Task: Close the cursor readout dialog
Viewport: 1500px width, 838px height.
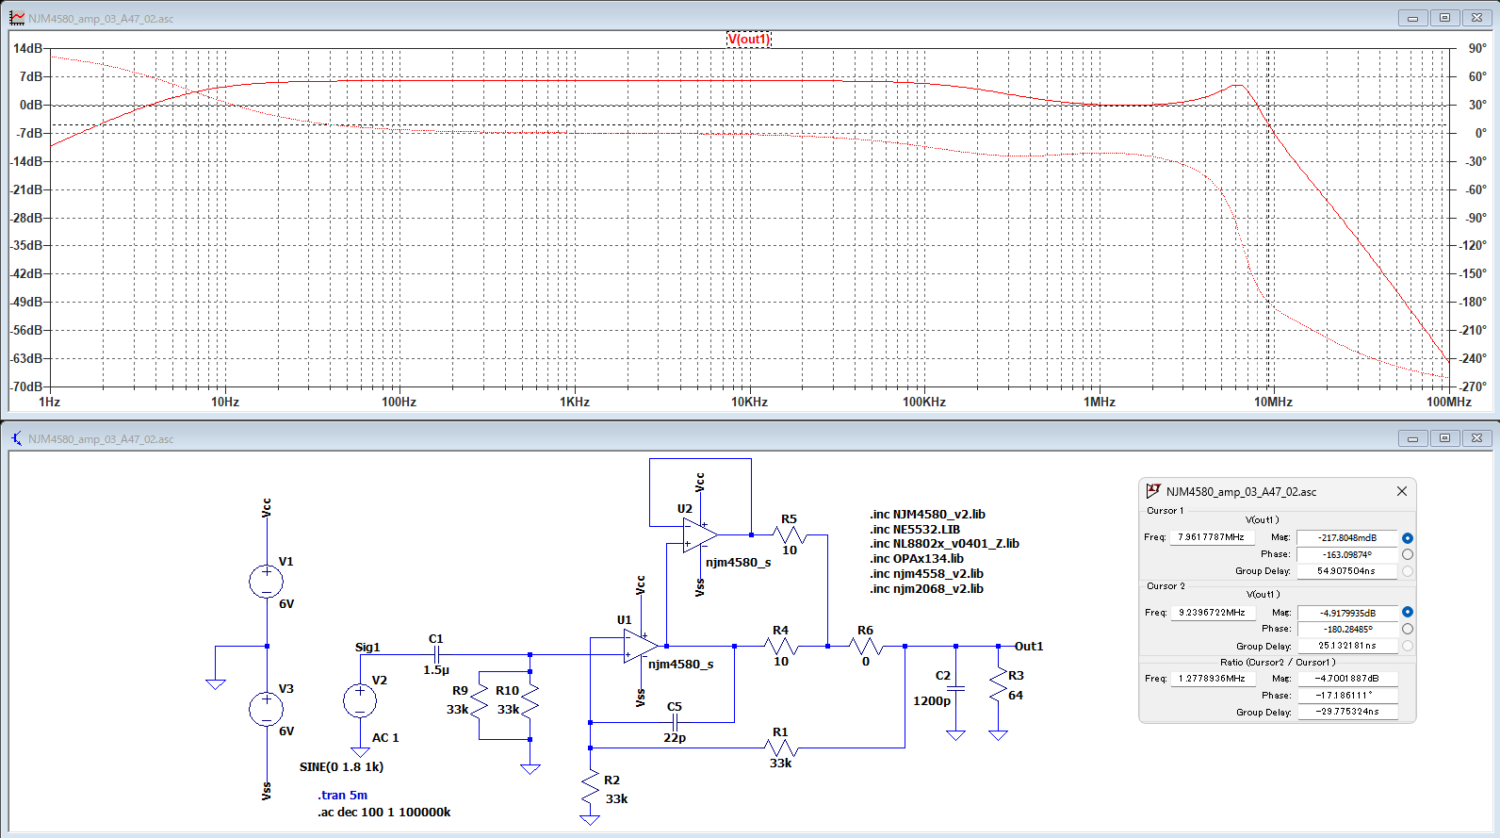Action: coord(1401,491)
